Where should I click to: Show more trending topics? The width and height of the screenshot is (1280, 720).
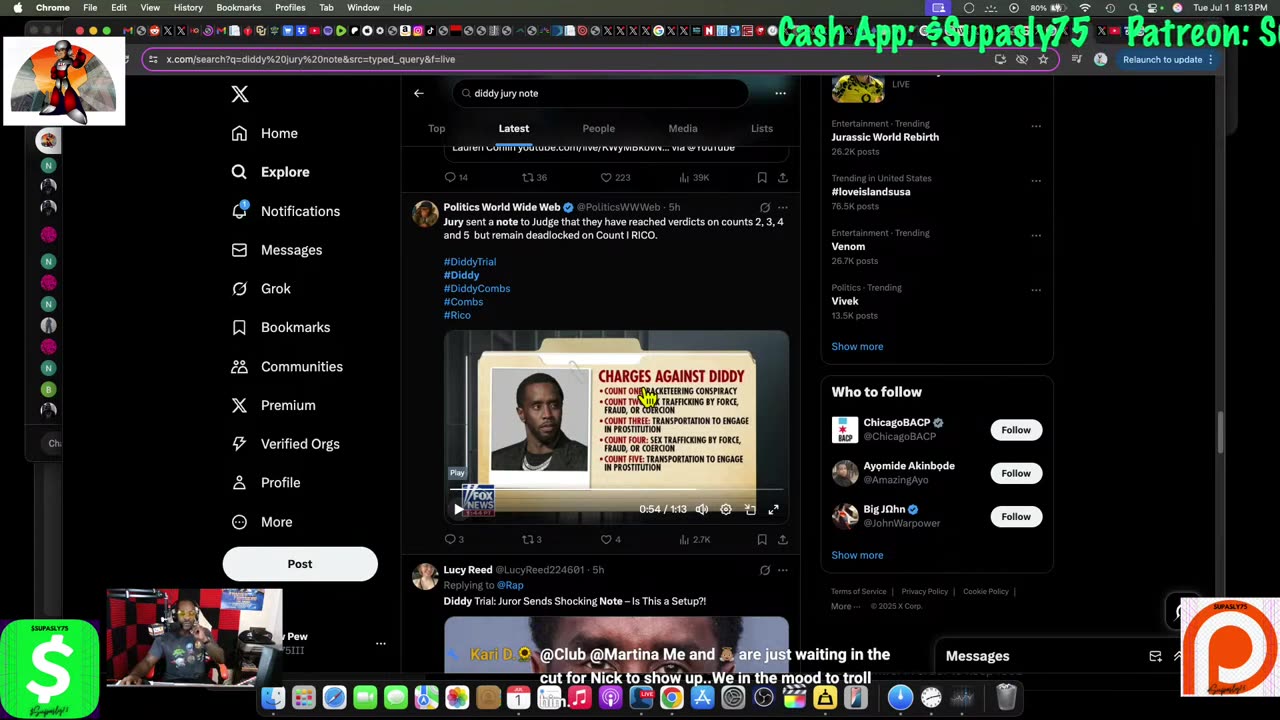point(857,346)
